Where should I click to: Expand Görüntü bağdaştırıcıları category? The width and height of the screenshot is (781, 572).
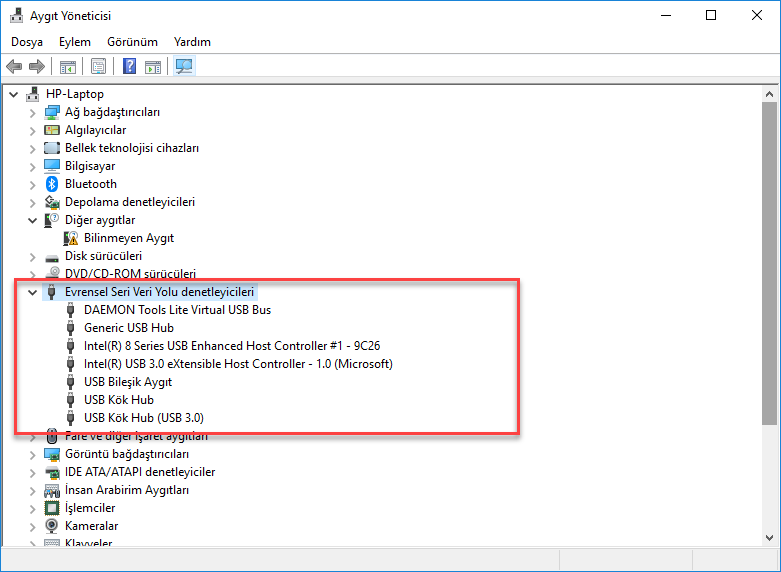(32, 454)
